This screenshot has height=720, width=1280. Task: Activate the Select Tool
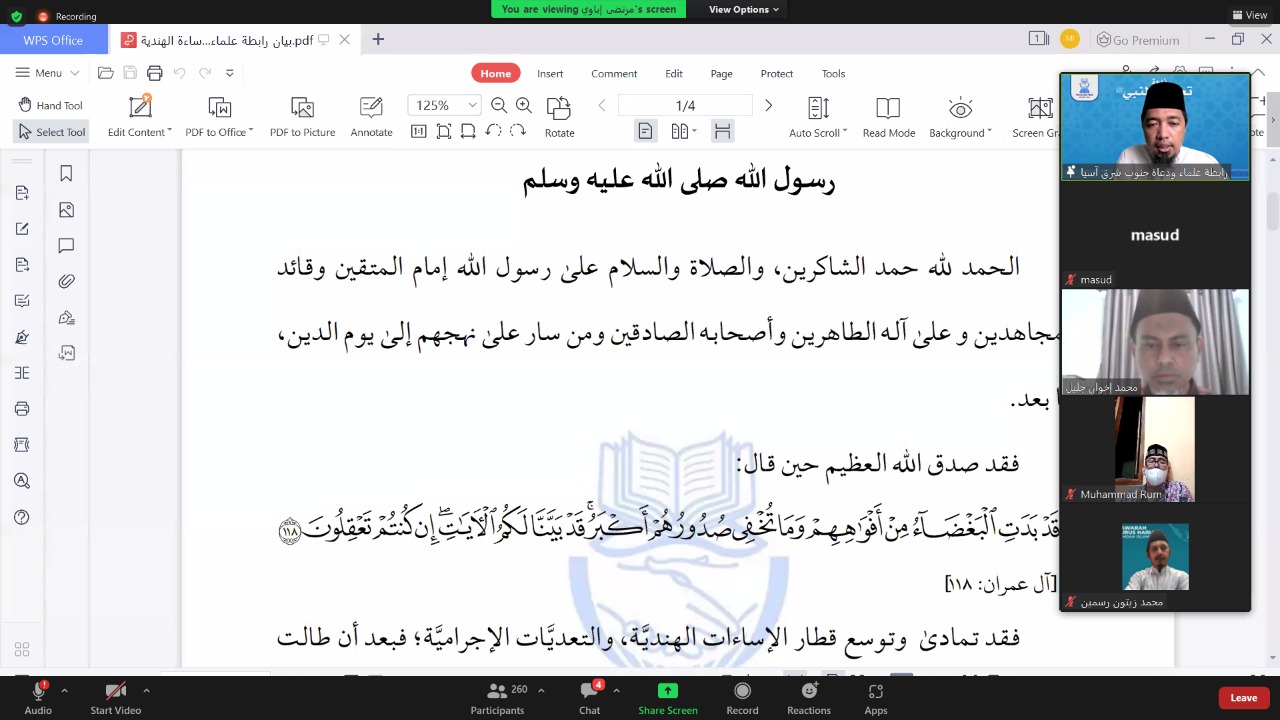(51, 132)
